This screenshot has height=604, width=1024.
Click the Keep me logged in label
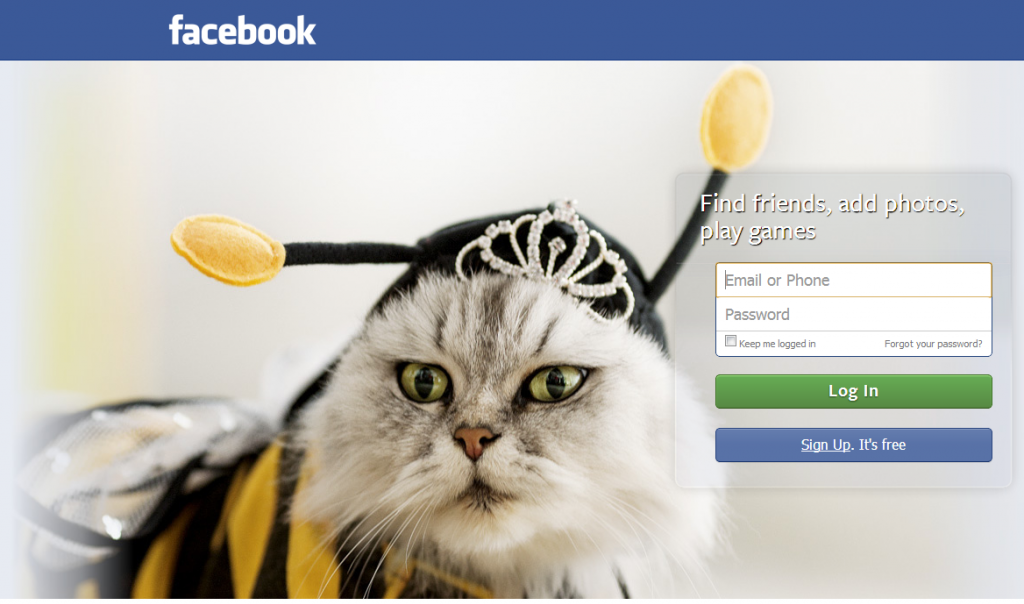coord(777,343)
